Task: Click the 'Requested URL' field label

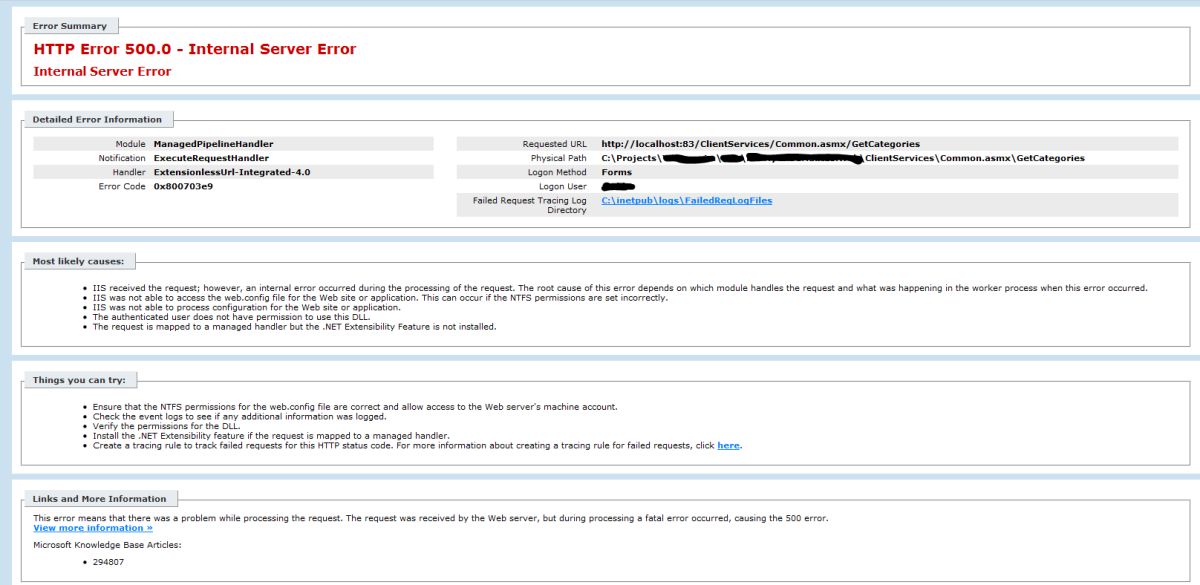Action: click(554, 144)
